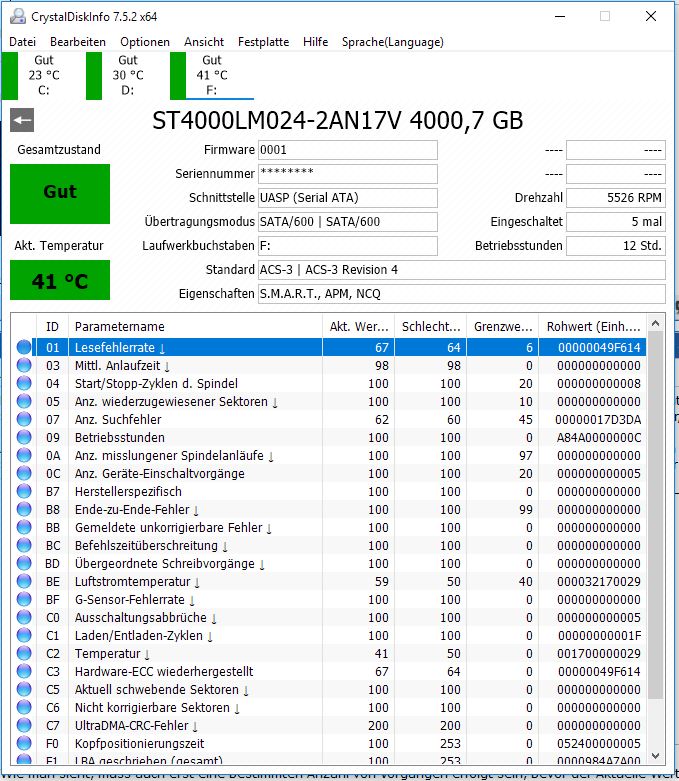Click status orb of misslungener Spindelanläufe row
This screenshot has height=781, width=679.
[23, 455]
